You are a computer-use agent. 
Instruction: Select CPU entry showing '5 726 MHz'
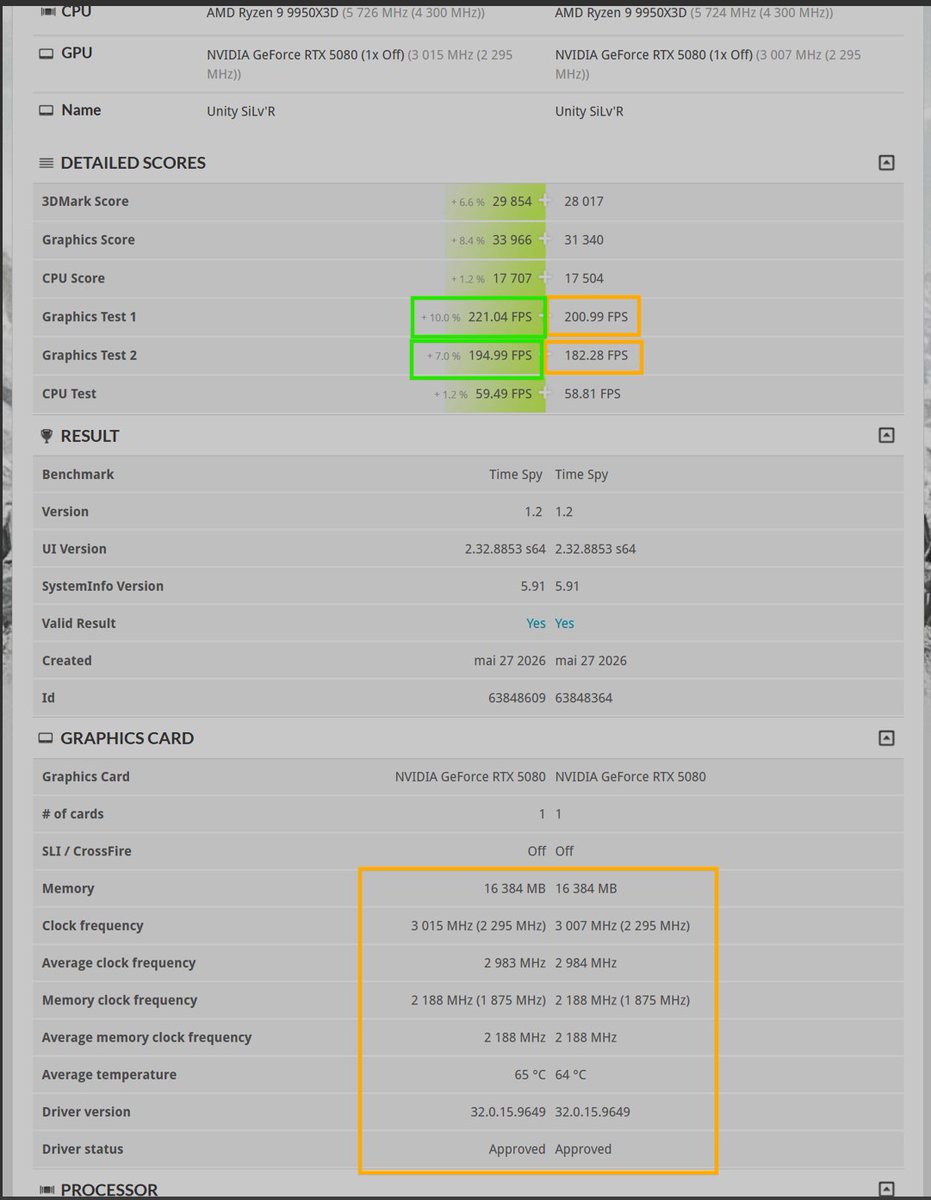346,13
